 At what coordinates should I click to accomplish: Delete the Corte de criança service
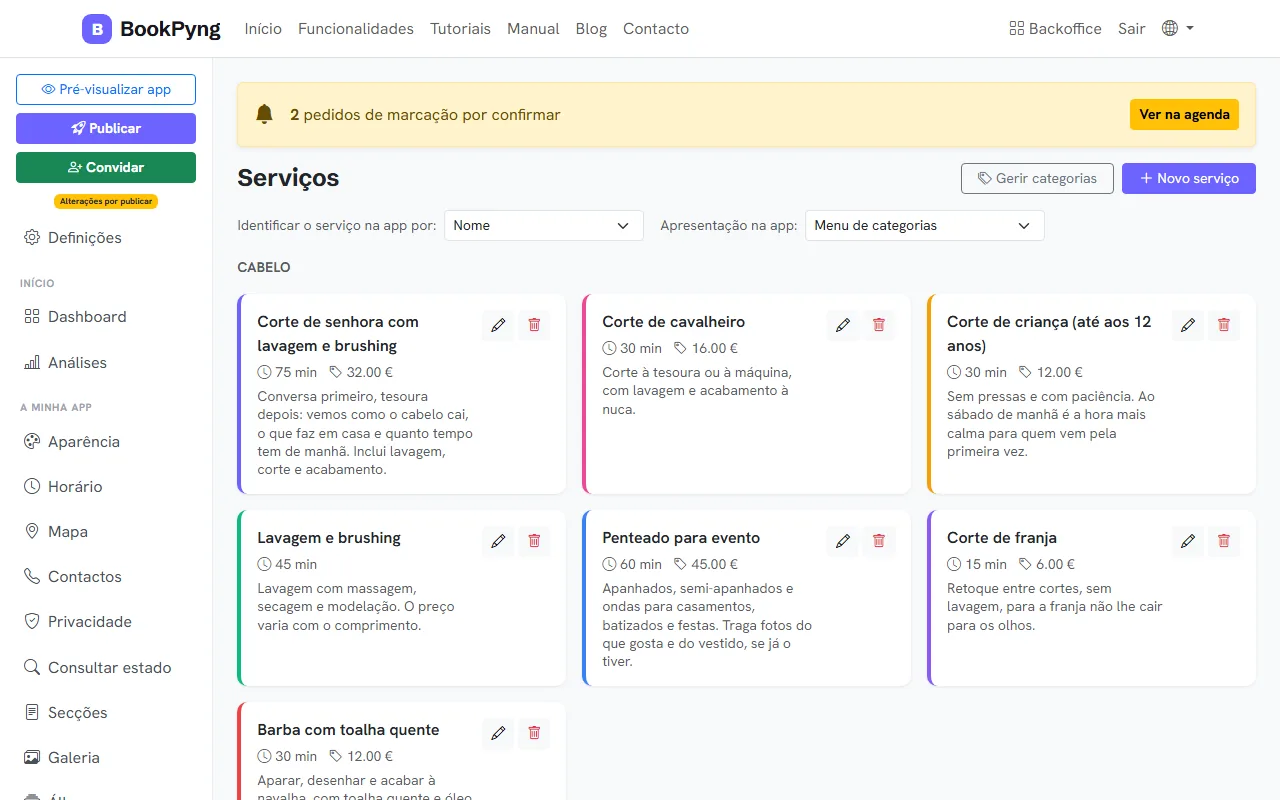point(1224,325)
